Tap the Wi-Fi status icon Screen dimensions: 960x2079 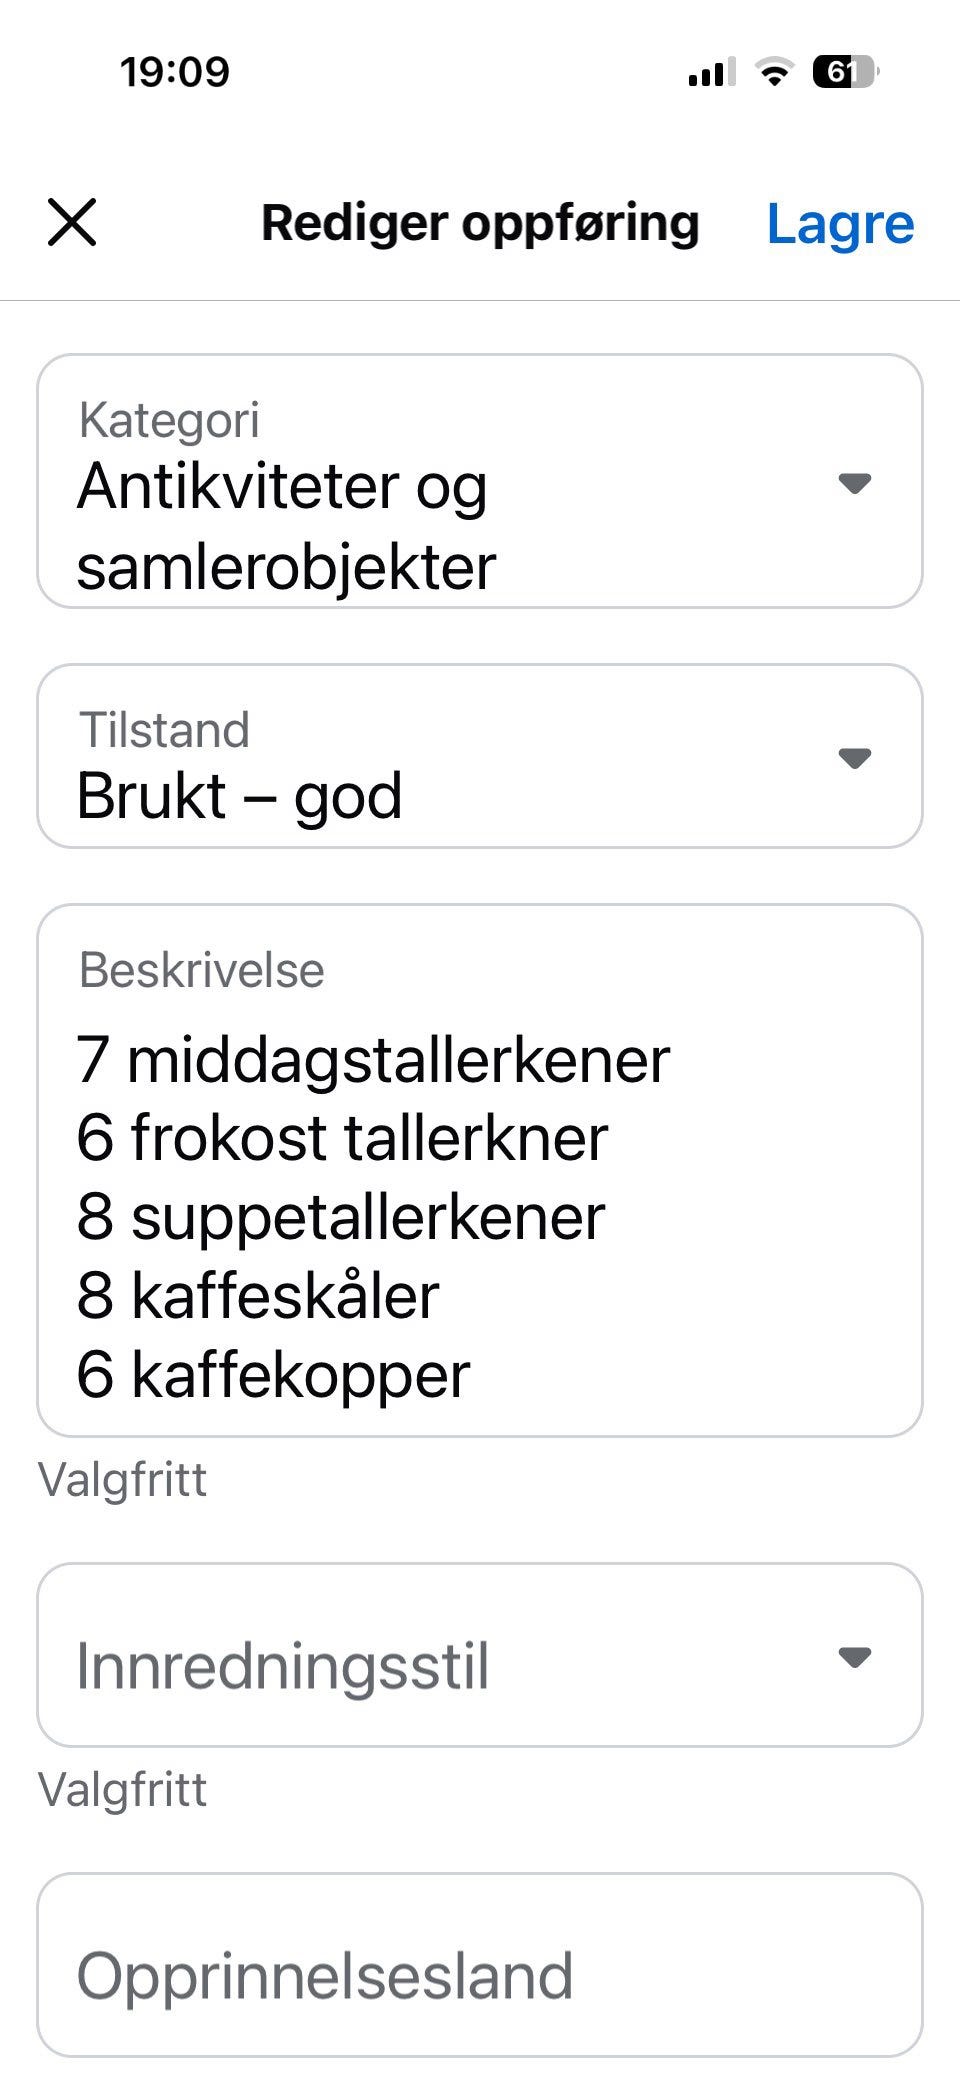773,72
